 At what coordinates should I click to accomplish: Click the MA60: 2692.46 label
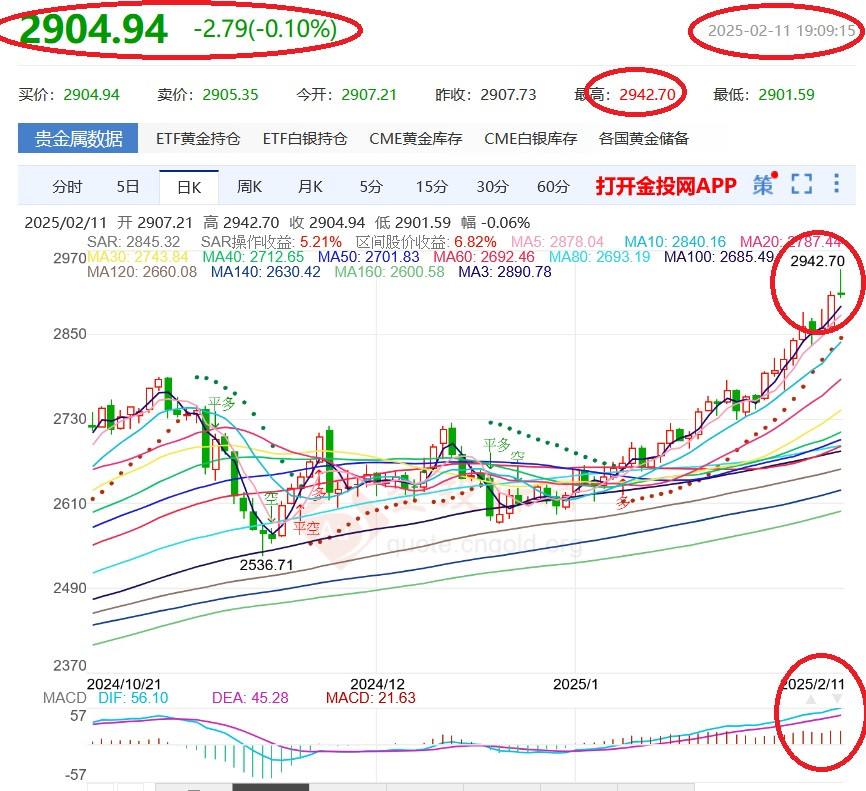pyautogui.click(x=484, y=257)
